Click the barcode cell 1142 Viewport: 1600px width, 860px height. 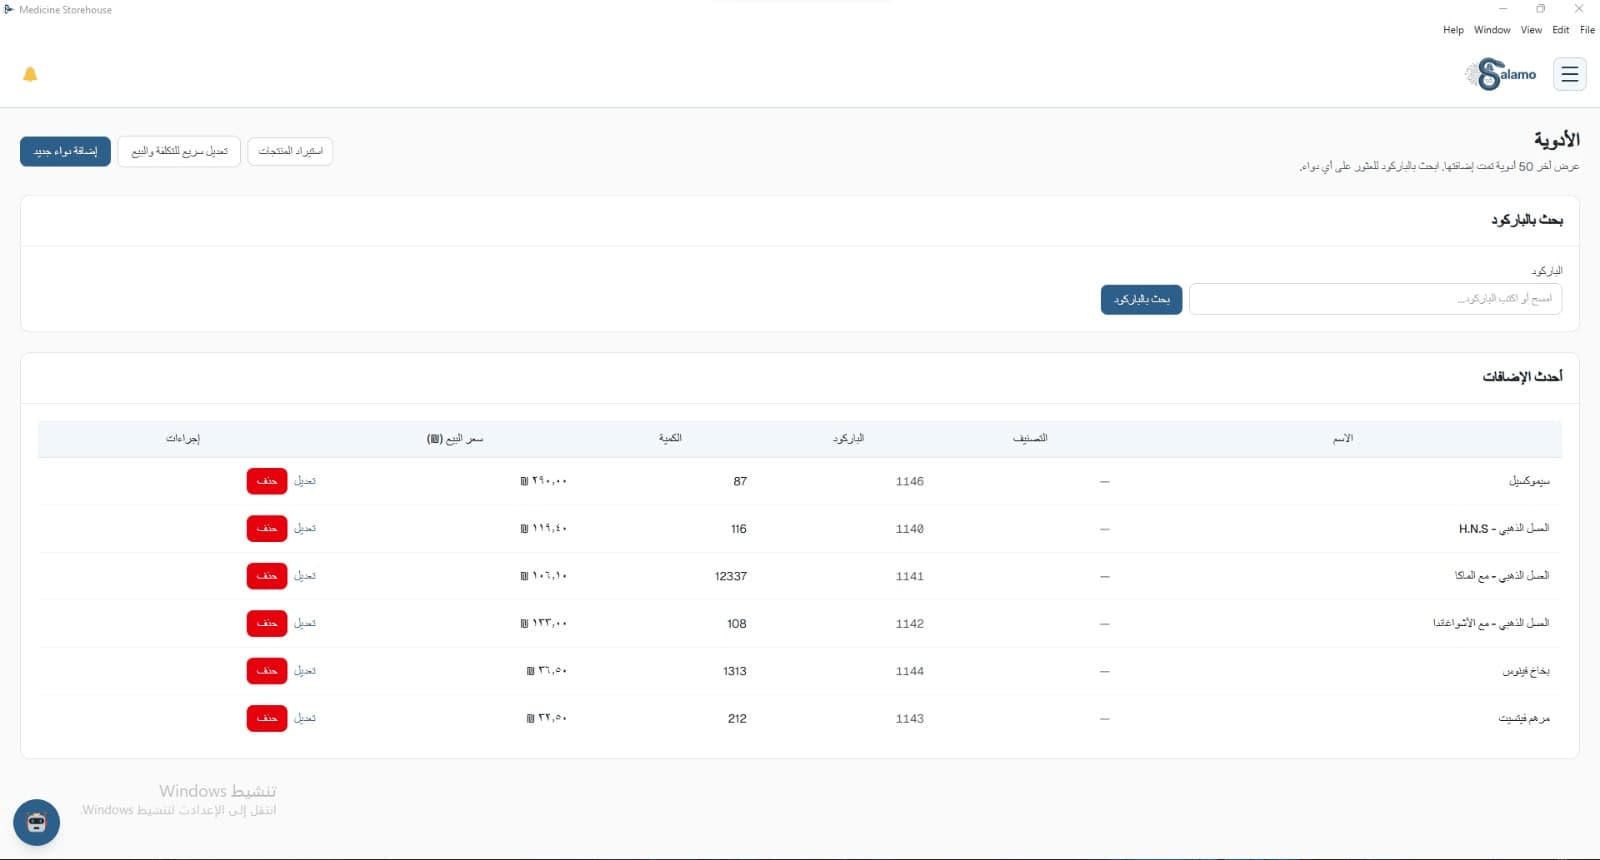click(x=910, y=623)
